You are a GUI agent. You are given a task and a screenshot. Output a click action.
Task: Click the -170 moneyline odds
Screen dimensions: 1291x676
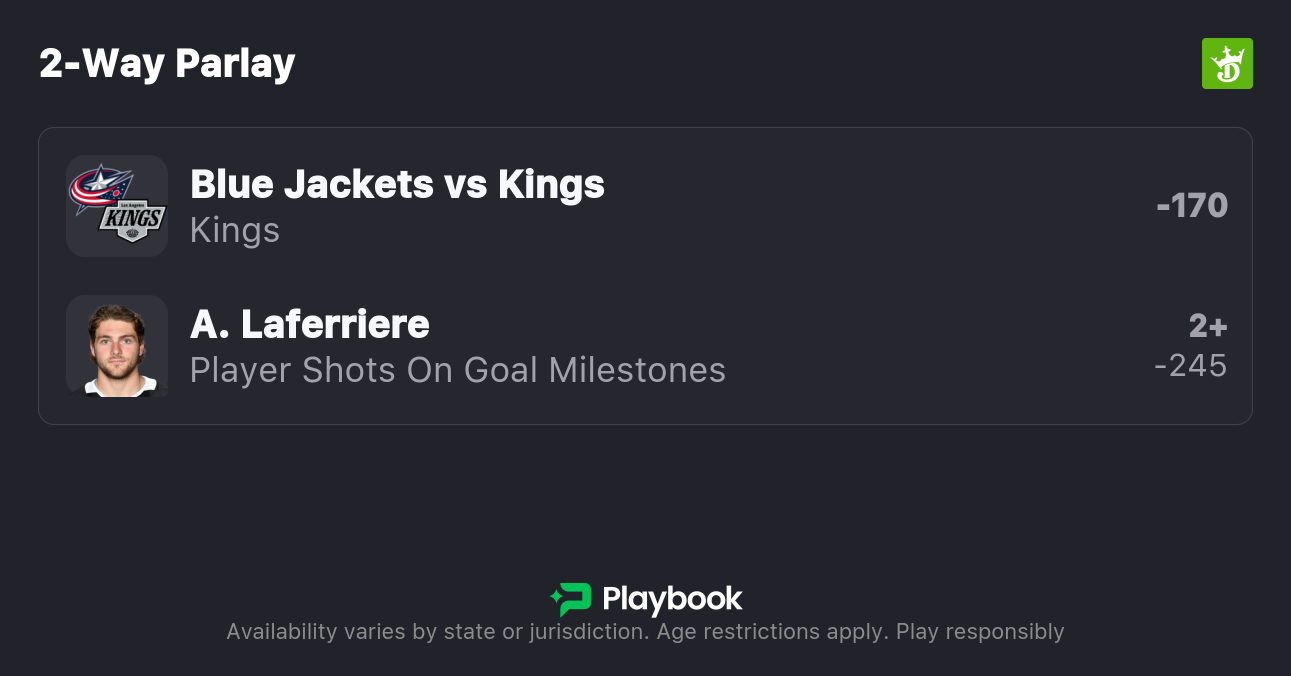click(x=1192, y=205)
